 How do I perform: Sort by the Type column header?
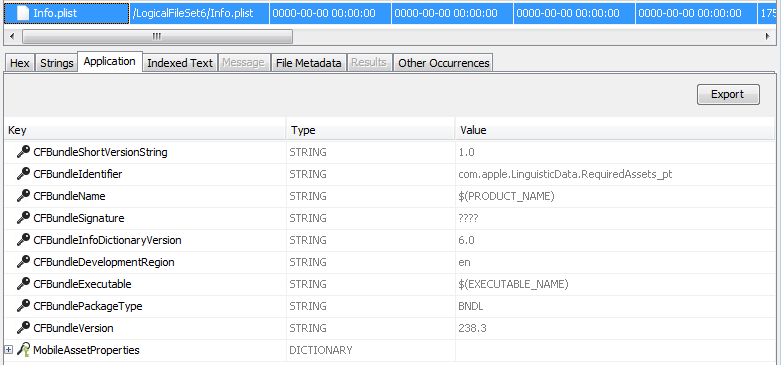371,130
